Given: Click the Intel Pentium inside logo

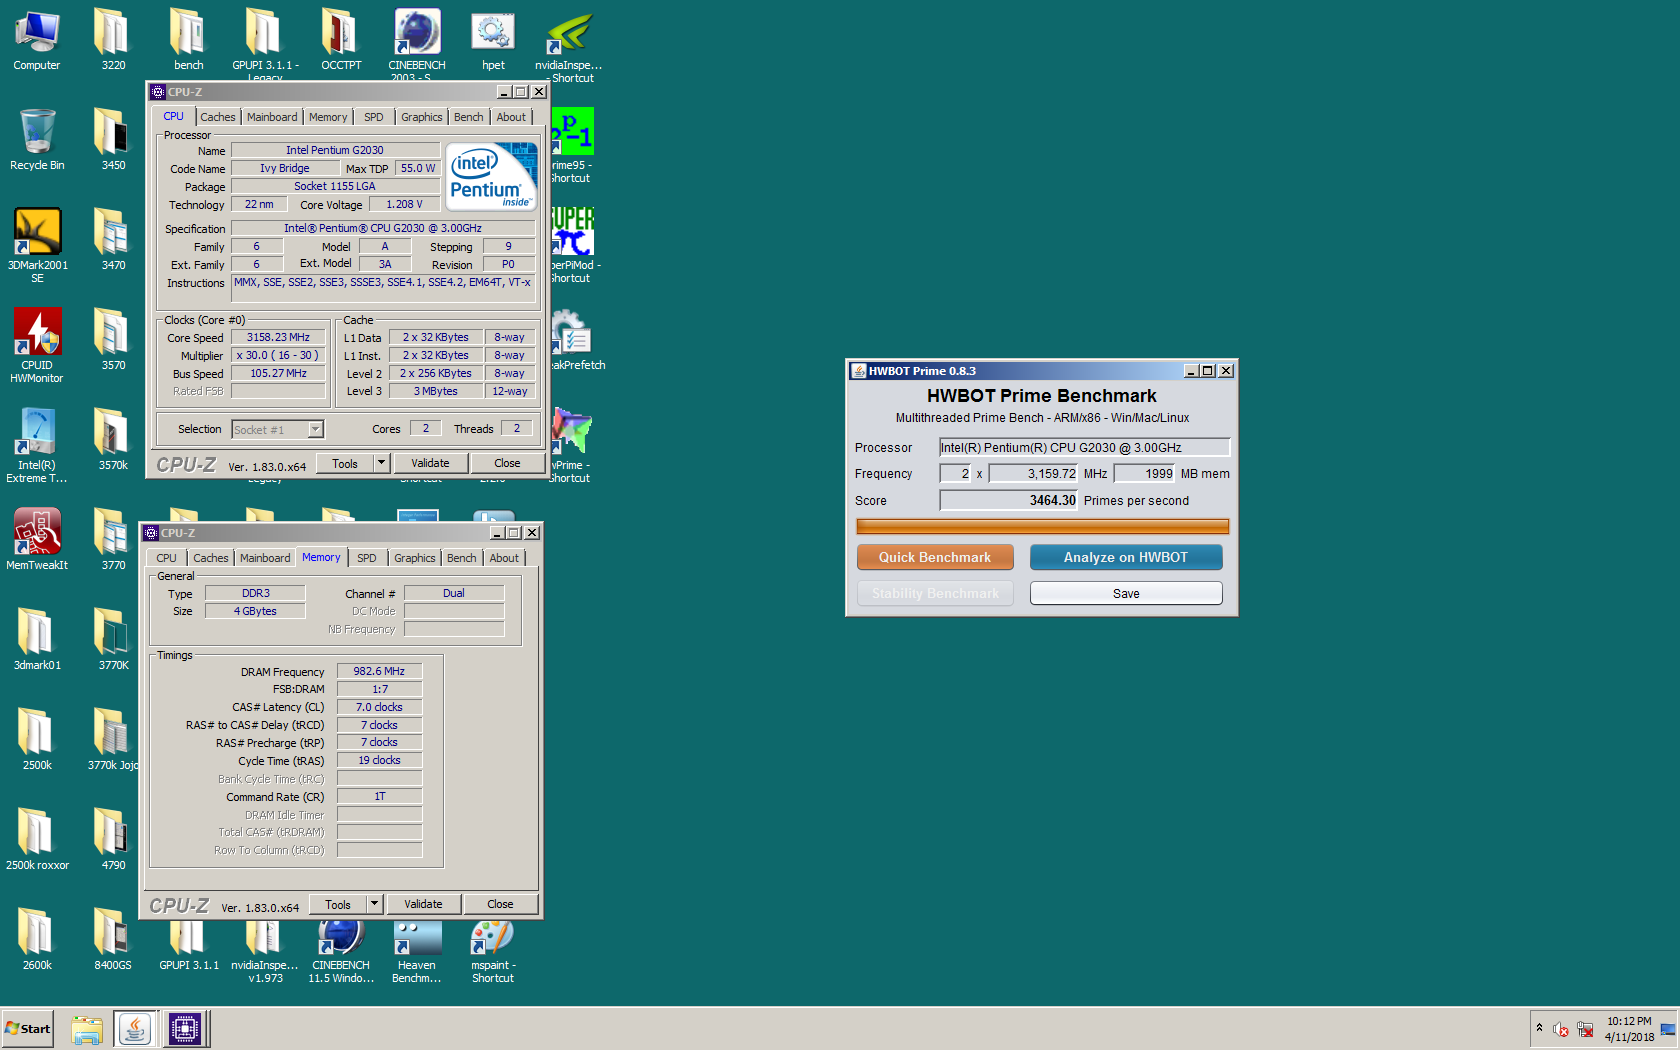Looking at the screenshot, I should click(x=491, y=177).
